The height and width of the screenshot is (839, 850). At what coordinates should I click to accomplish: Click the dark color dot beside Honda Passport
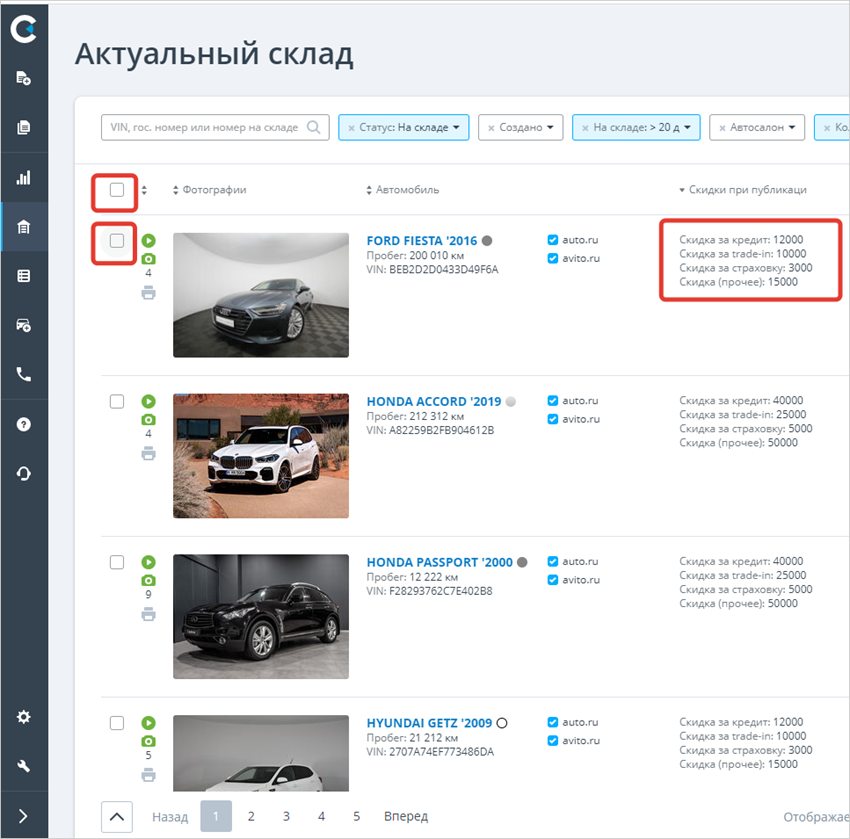(522, 562)
